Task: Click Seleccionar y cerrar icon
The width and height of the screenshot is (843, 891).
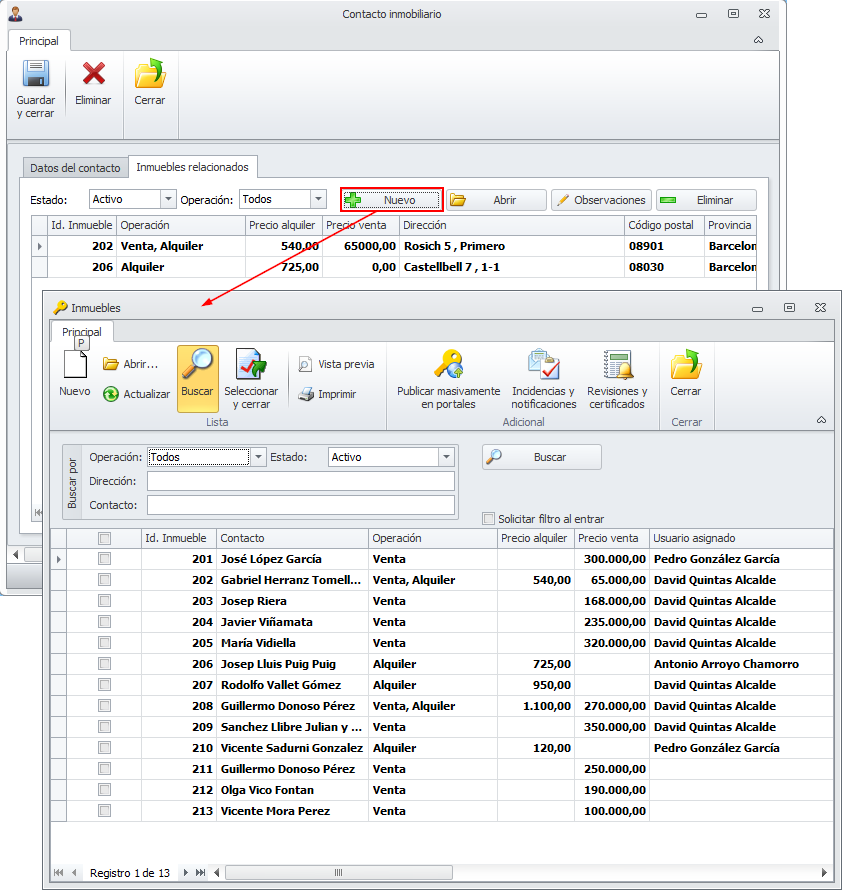Action: [251, 365]
